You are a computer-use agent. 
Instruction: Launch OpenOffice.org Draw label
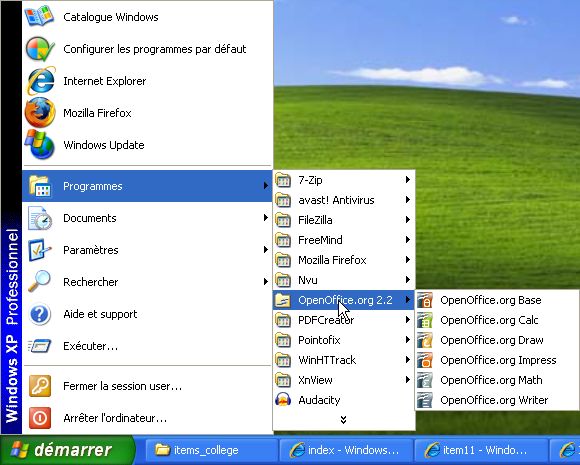click(492, 340)
